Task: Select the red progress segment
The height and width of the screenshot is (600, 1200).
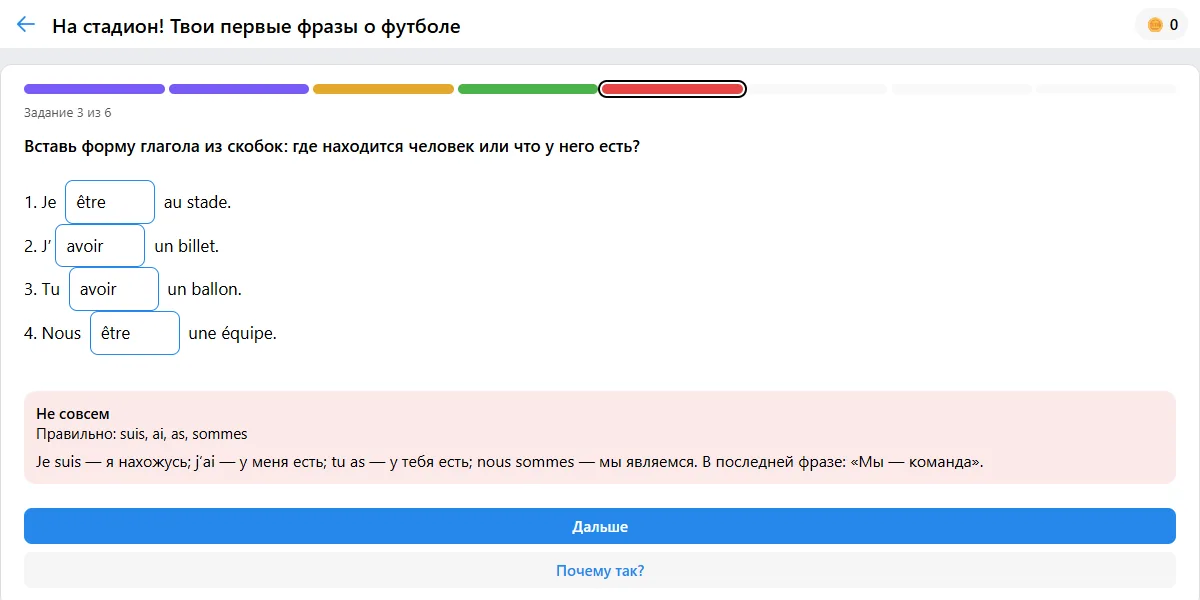Action: [x=672, y=89]
